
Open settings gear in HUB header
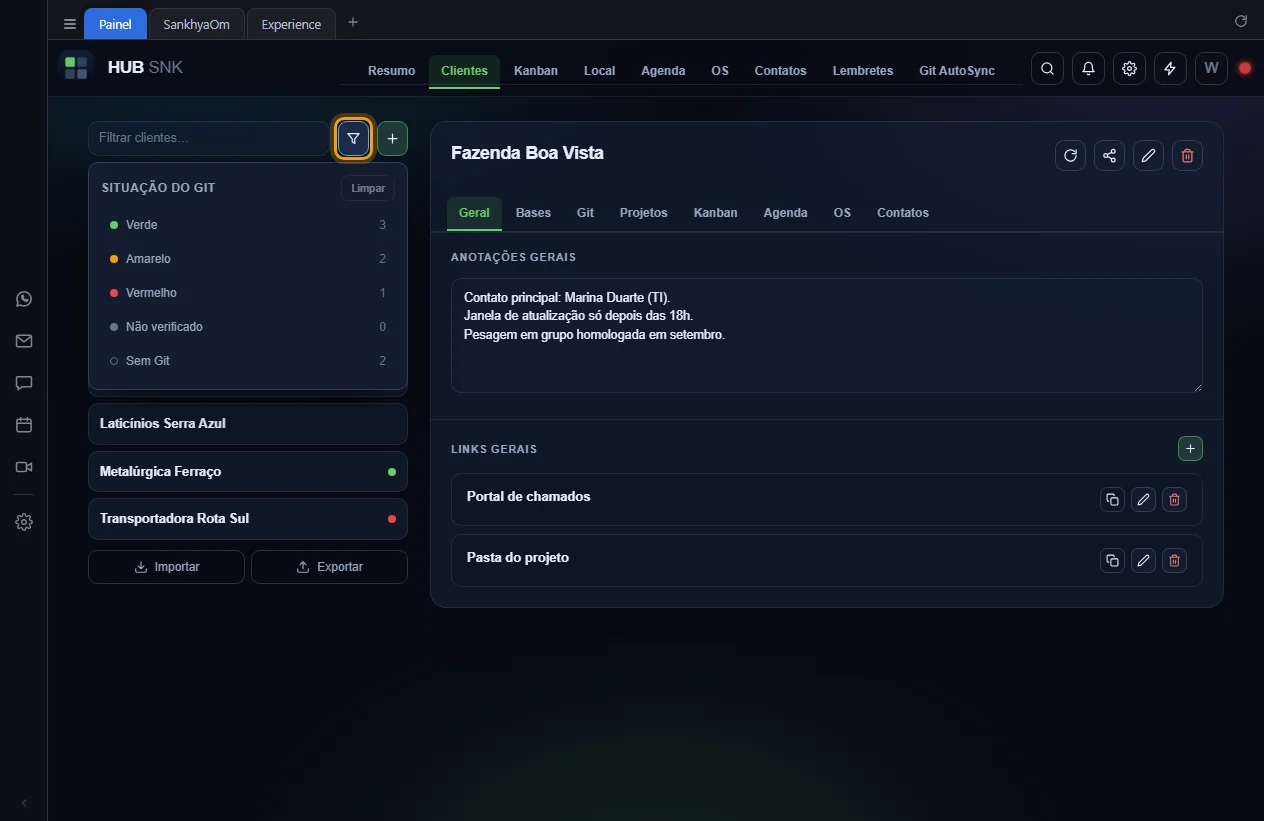coord(1129,69)
